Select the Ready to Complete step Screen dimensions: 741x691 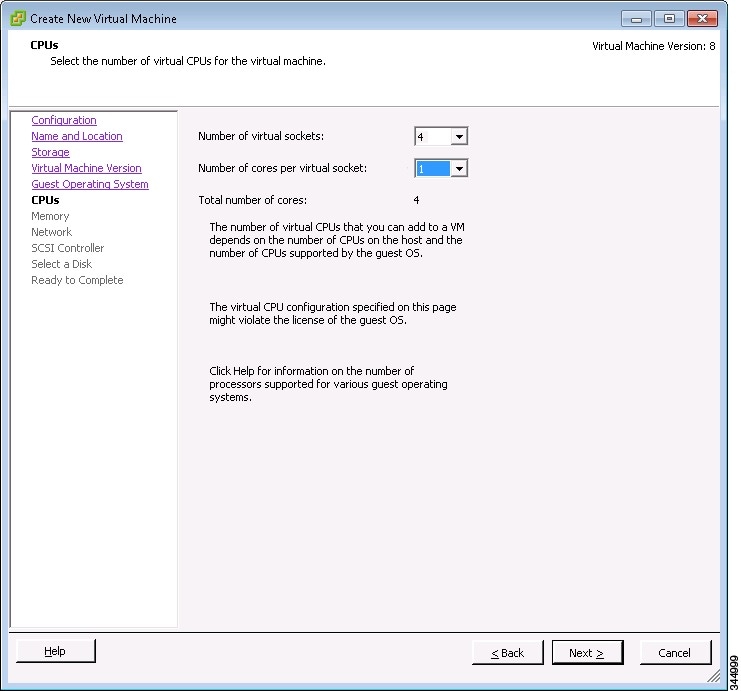[77, 280]
